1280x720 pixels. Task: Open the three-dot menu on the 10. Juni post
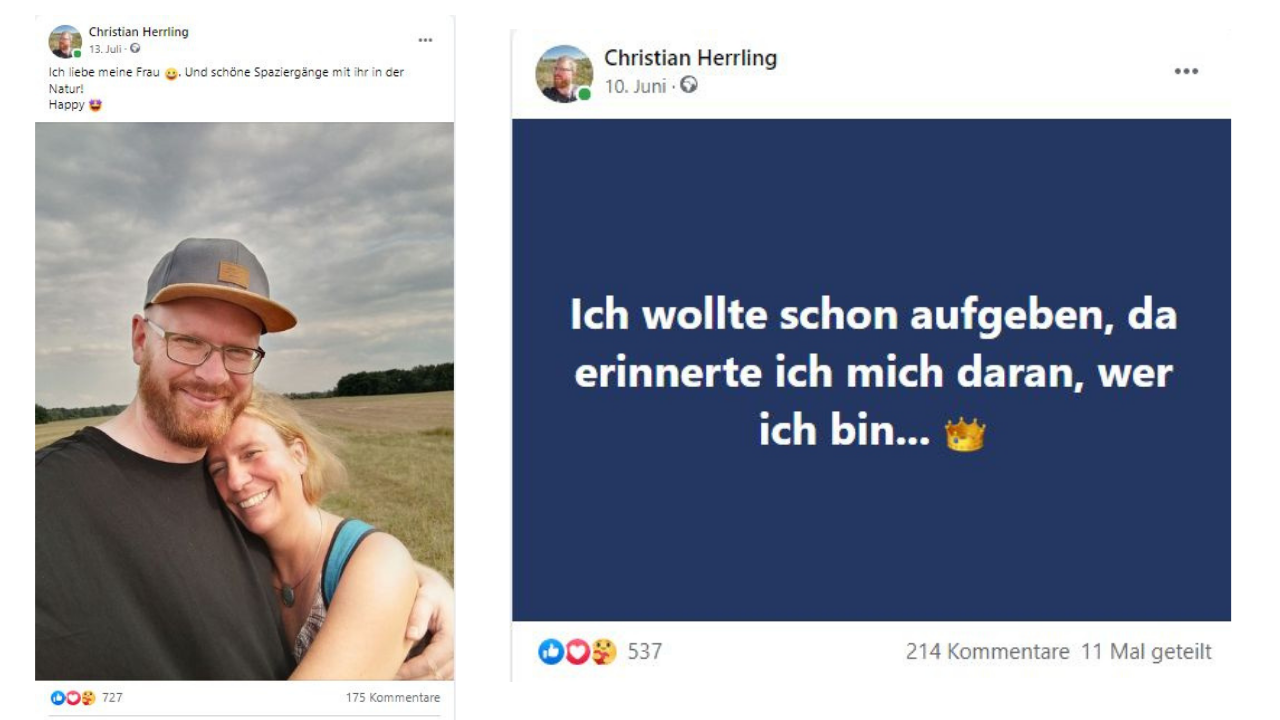pos(1186,71)
